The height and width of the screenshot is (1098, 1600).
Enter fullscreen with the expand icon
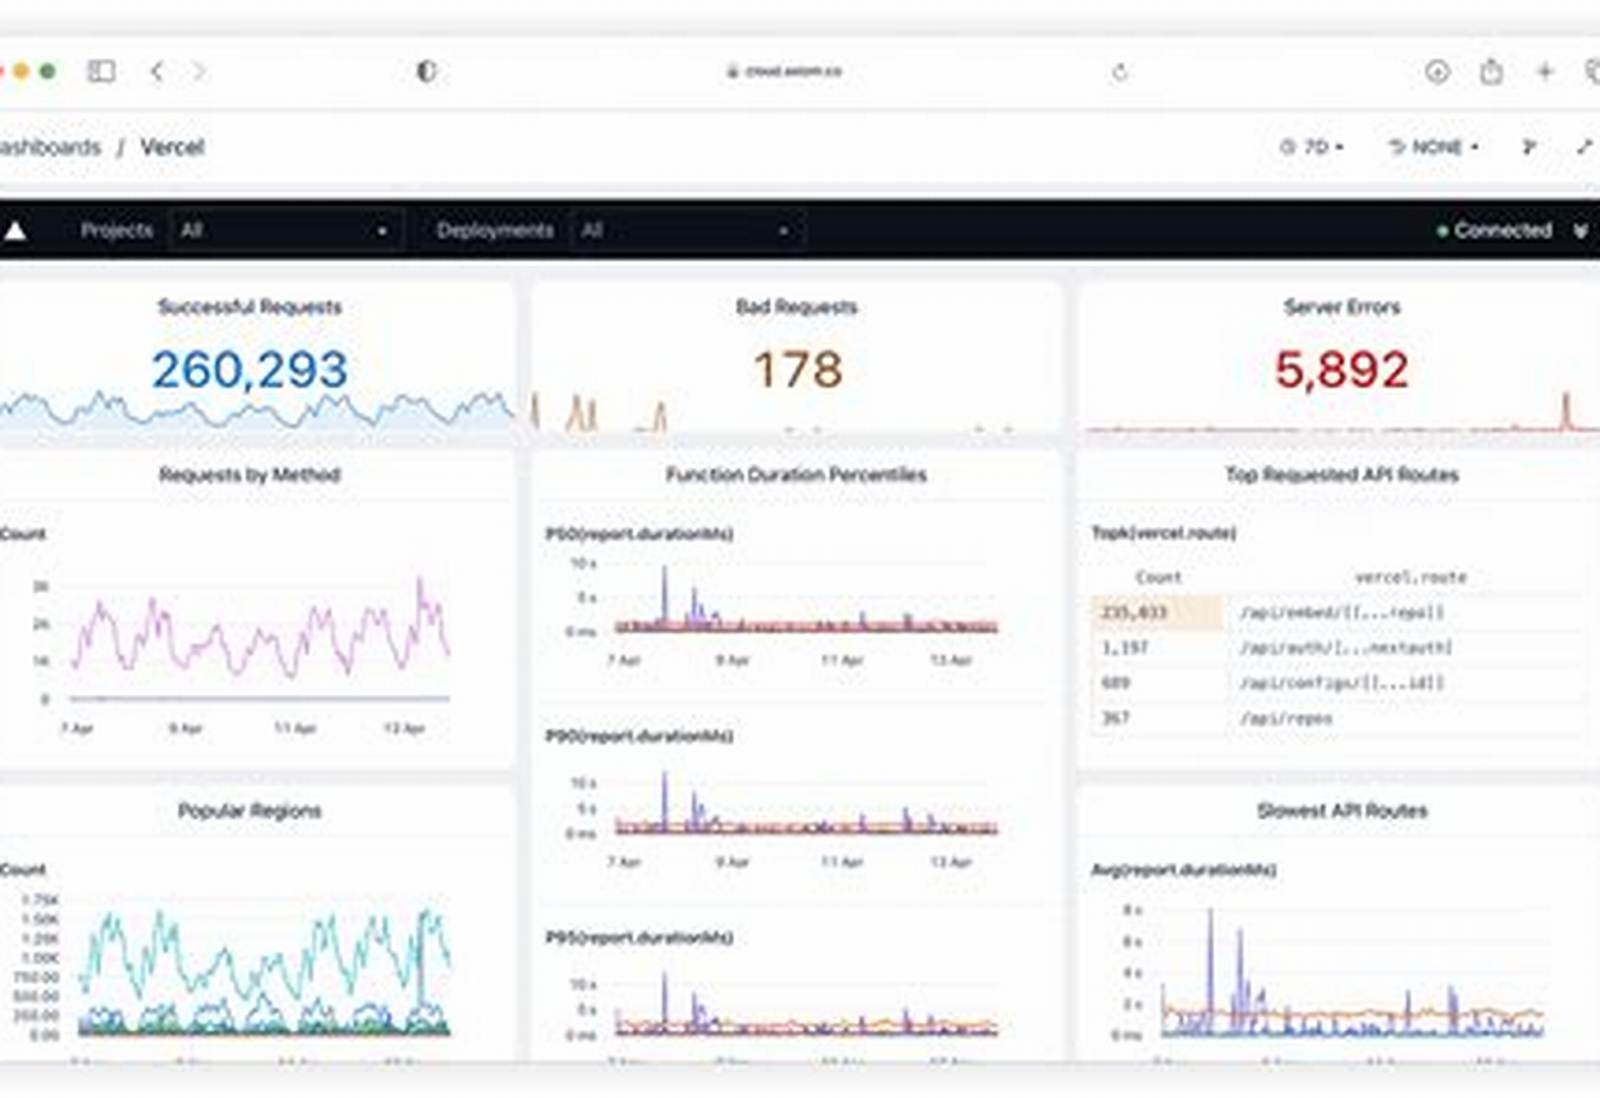click(x=1584, y=147)
